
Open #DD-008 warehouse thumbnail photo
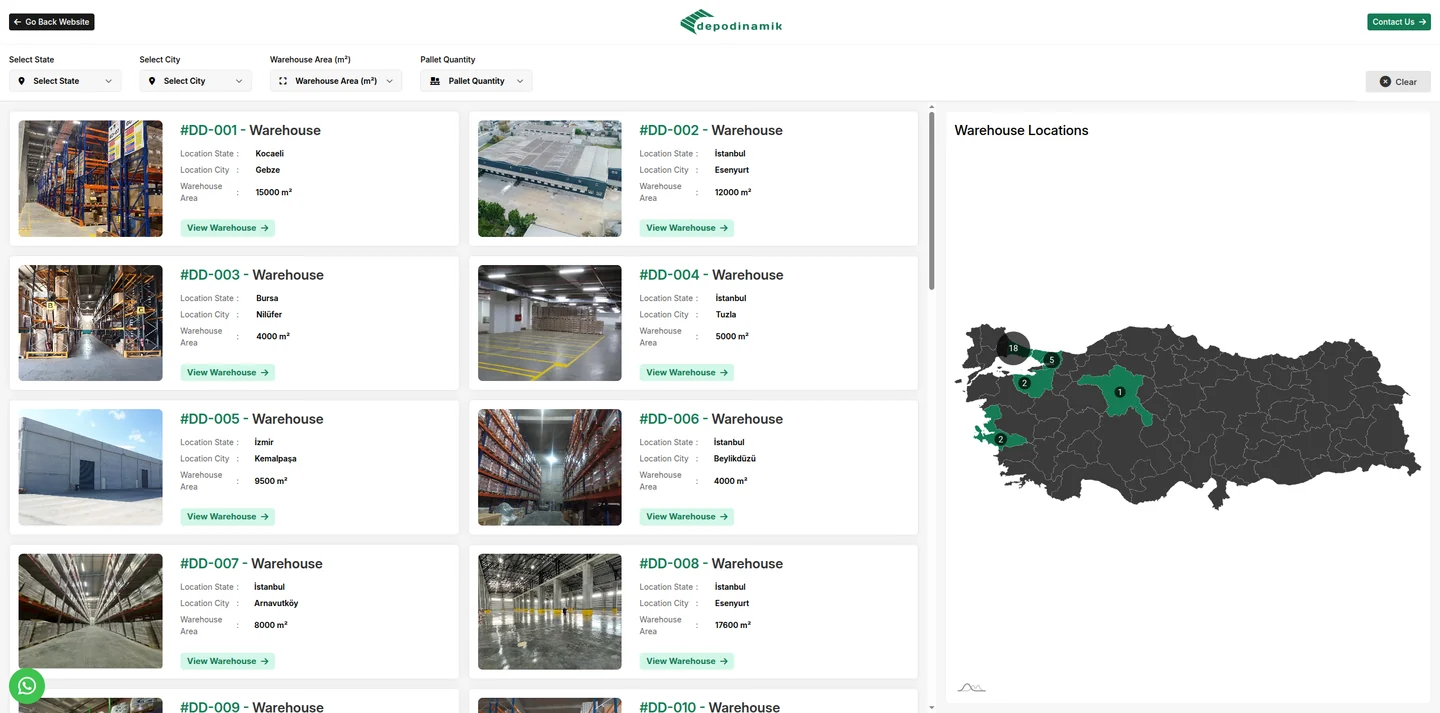tap(550, 612)
